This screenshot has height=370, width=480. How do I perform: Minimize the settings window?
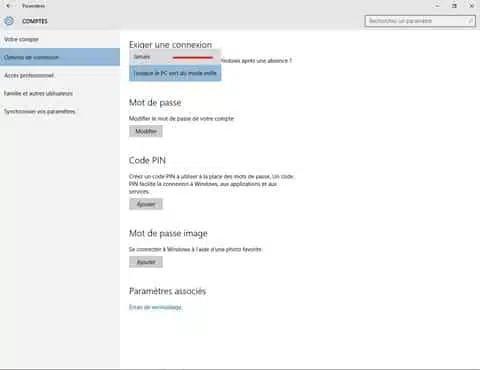pos(437,6)
